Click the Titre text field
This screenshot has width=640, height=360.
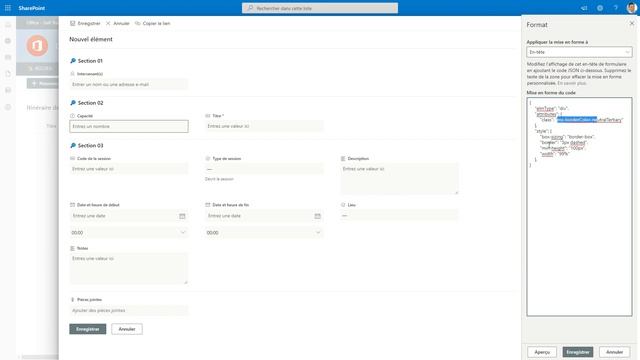tap(264, 126)
